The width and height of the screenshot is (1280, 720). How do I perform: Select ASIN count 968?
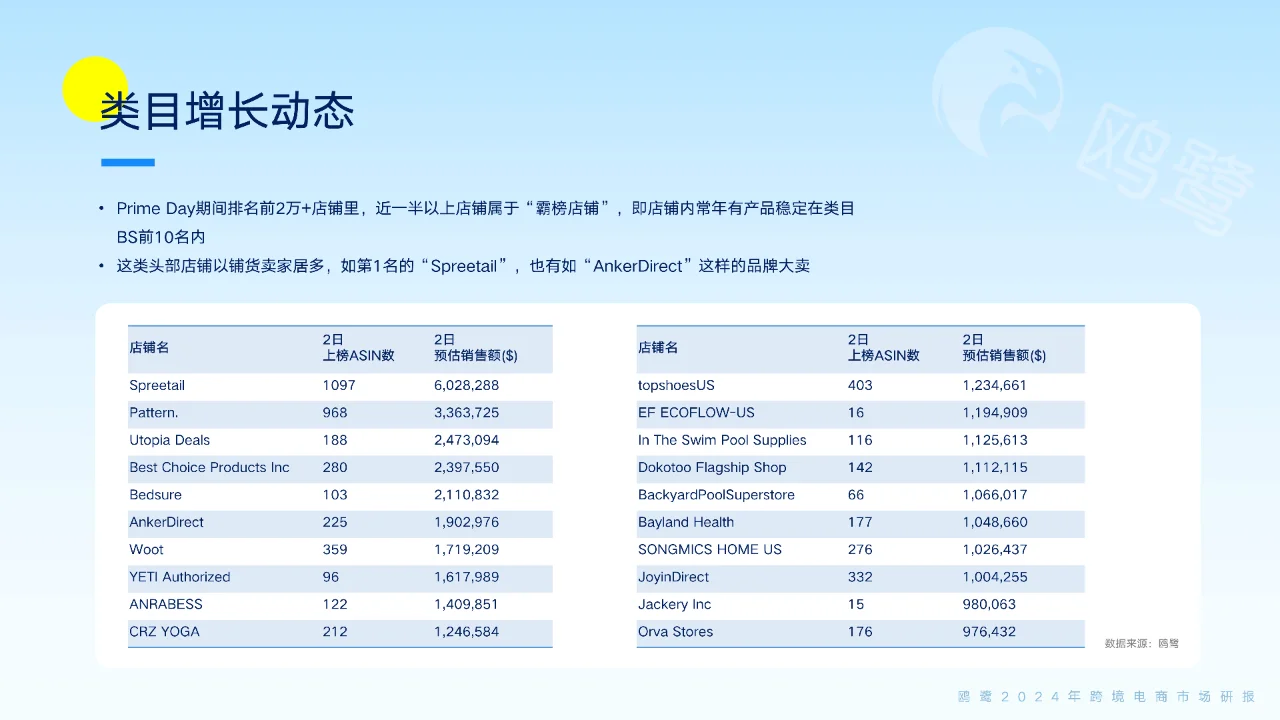pyautogui.click(x=335, y=412)
